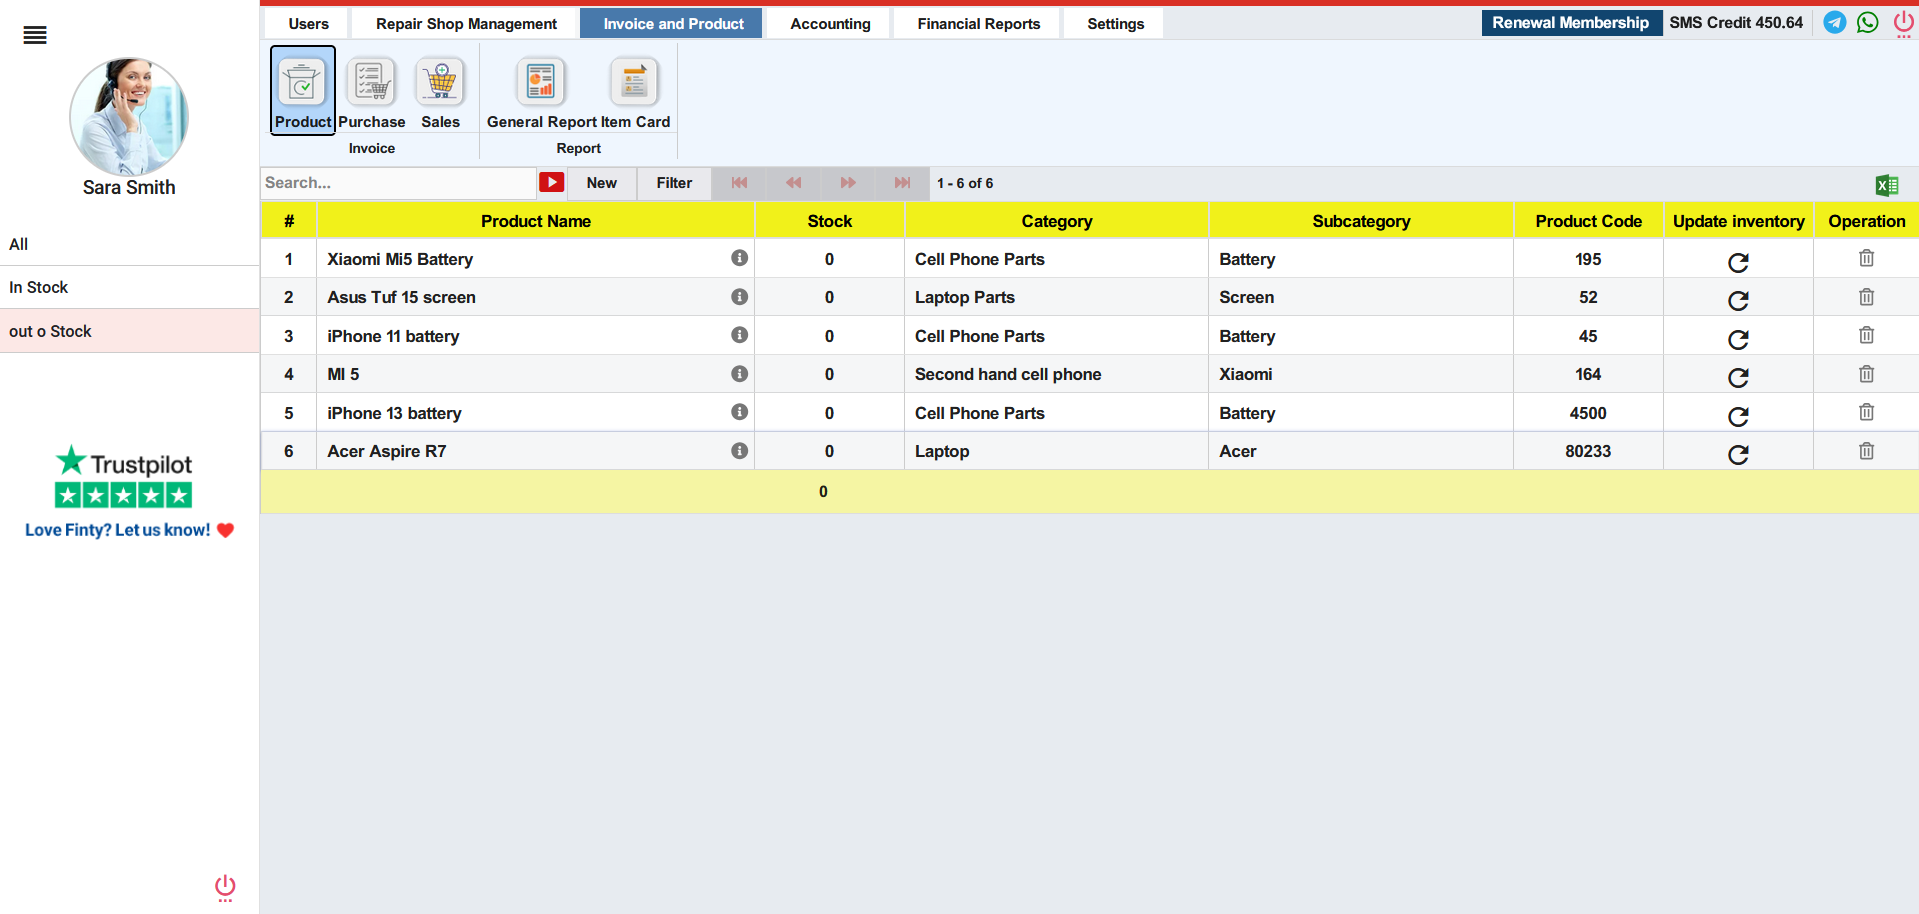
Task: Click Sara Smith profile picture
Action: pyautogui.click(x=129, y=116)
